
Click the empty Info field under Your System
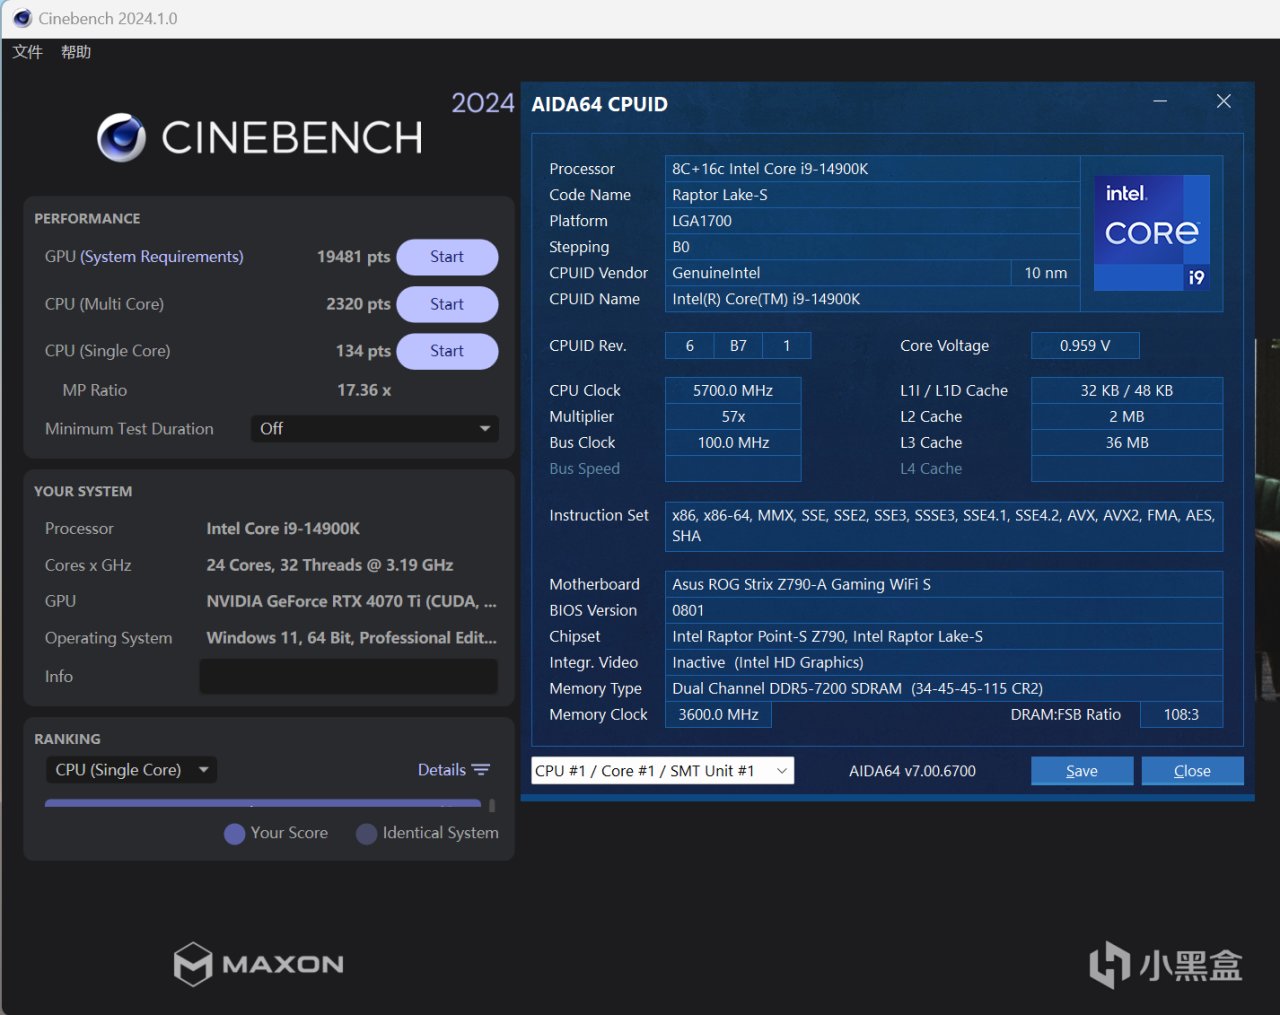click(x=348, y=676)
